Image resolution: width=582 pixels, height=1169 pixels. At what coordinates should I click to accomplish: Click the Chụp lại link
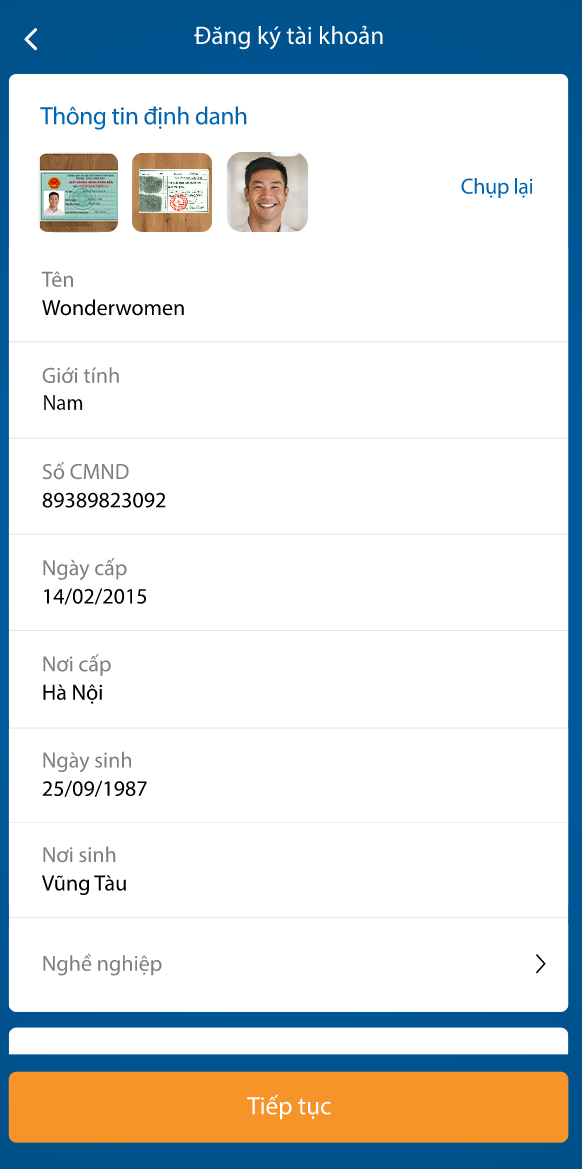pyautogui.click(x=497, y=186)
